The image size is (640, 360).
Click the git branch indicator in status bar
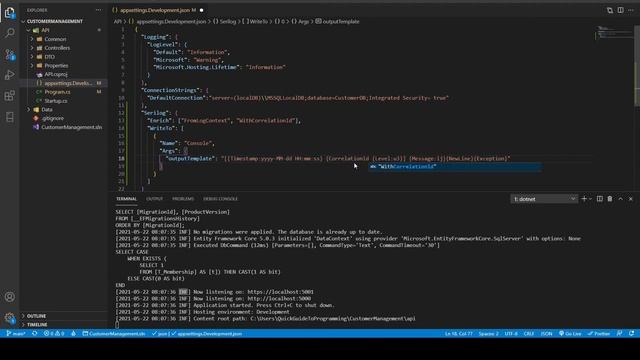[x=16, y=333]
